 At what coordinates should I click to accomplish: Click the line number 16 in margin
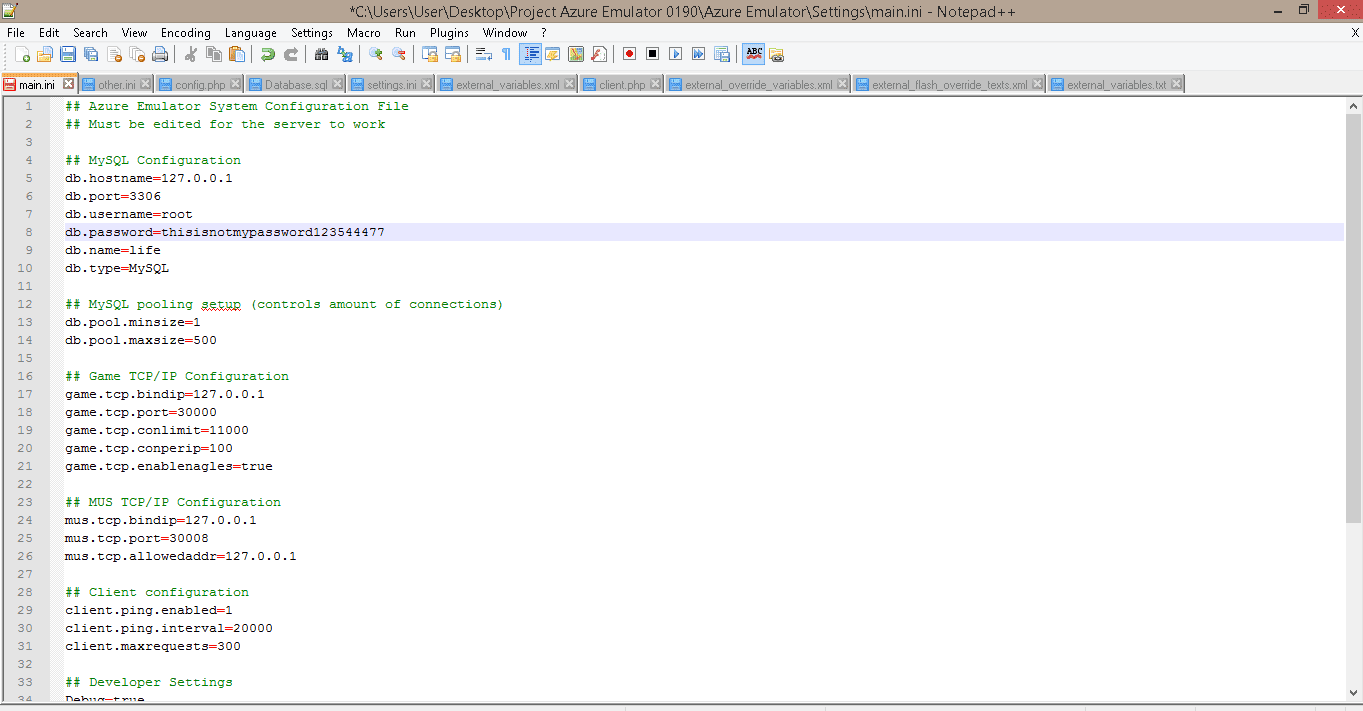[x=25, y=376]
